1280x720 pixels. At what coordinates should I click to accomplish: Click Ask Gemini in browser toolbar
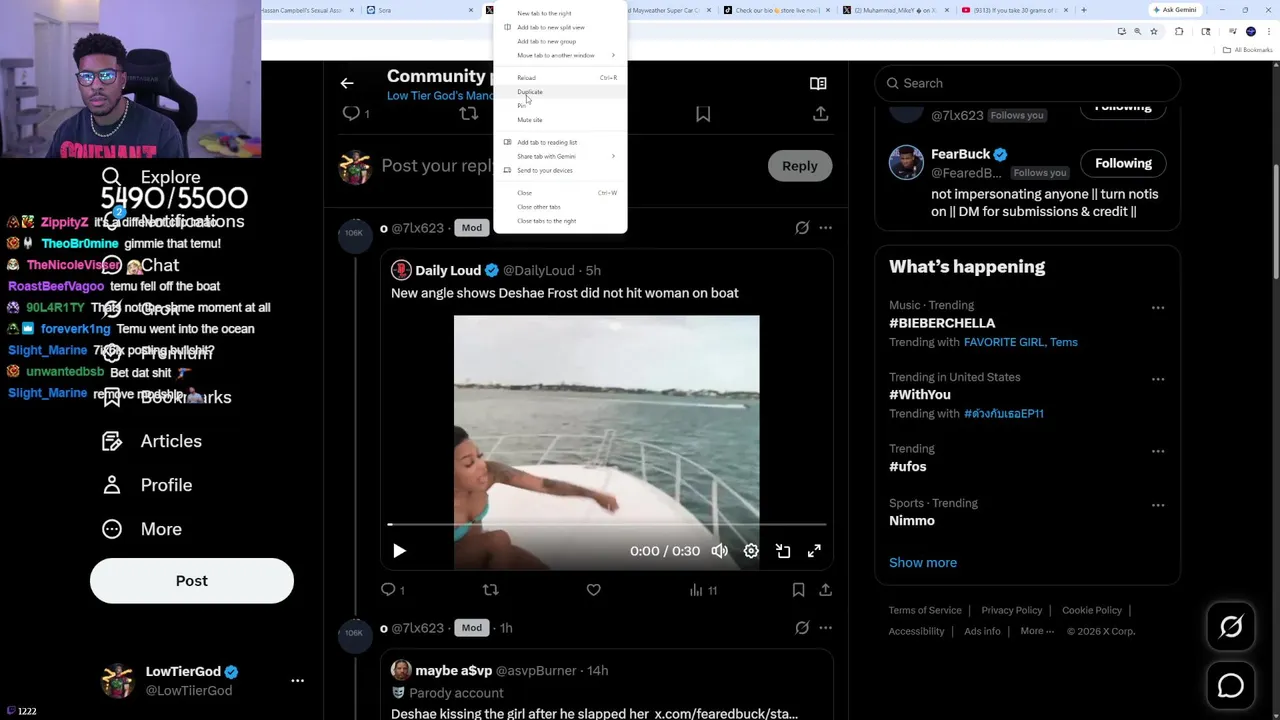(1174, 10)
